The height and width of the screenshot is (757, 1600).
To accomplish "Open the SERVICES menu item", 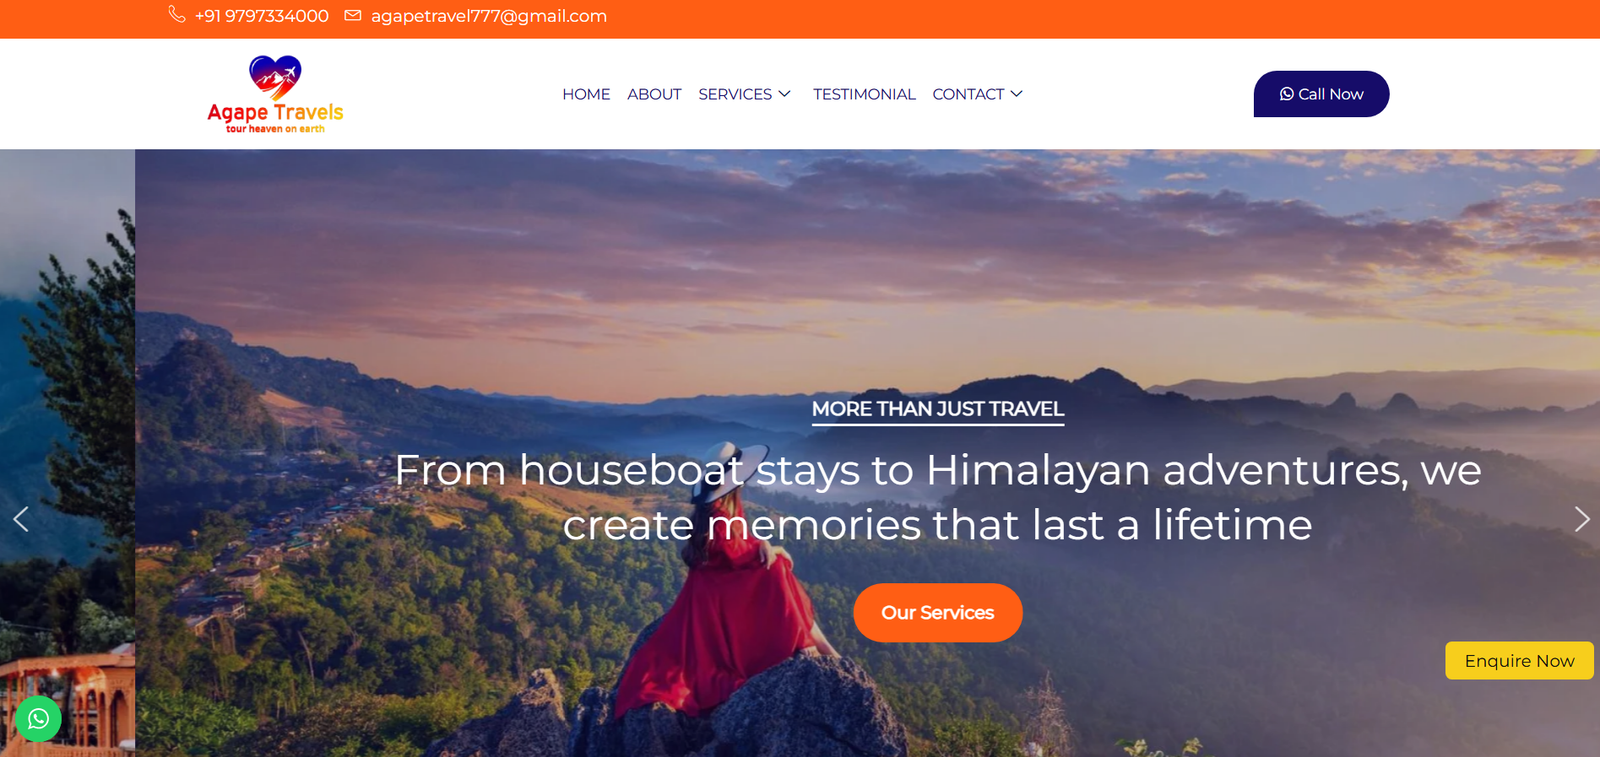I will (x=735, y=94).
